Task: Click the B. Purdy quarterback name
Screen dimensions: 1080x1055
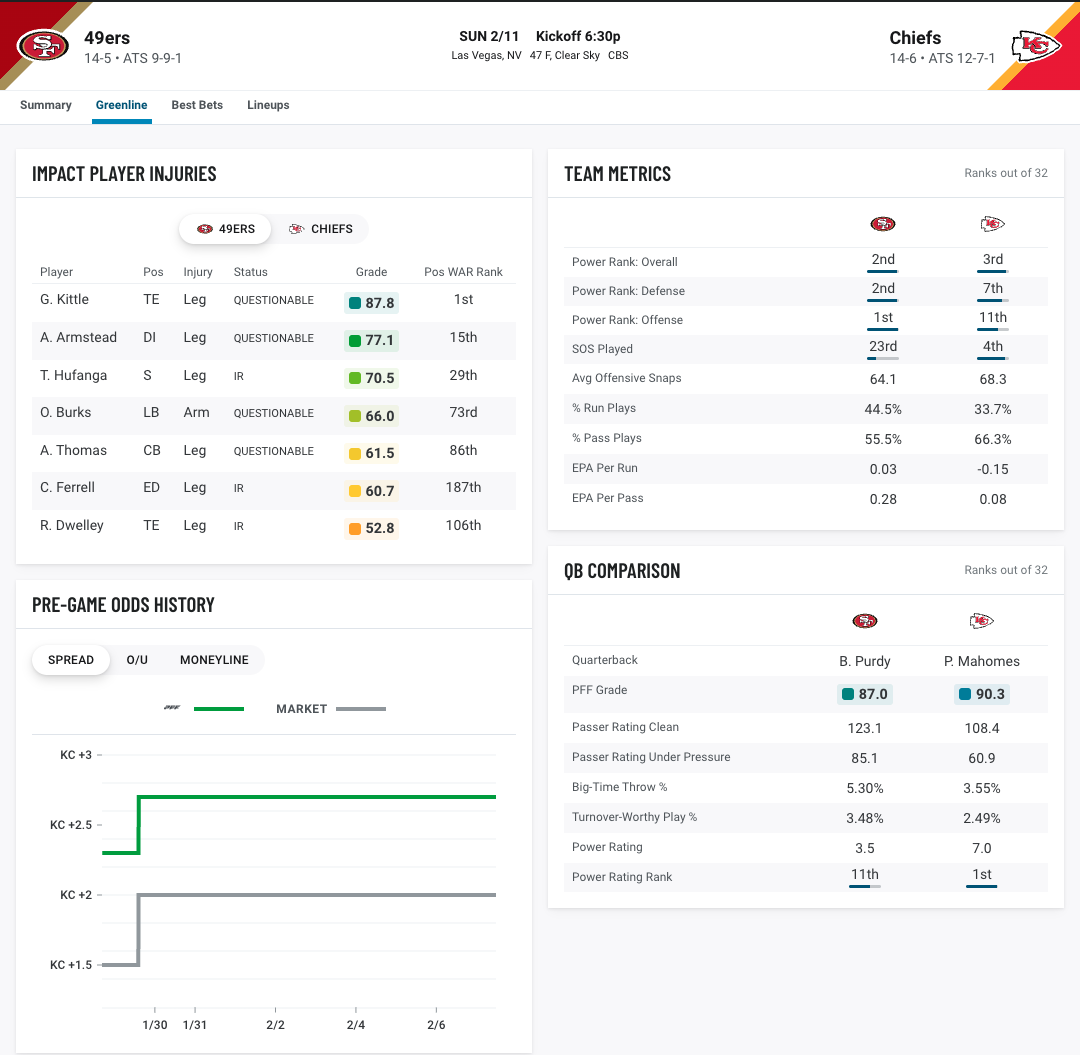Action: coord(864,661)
